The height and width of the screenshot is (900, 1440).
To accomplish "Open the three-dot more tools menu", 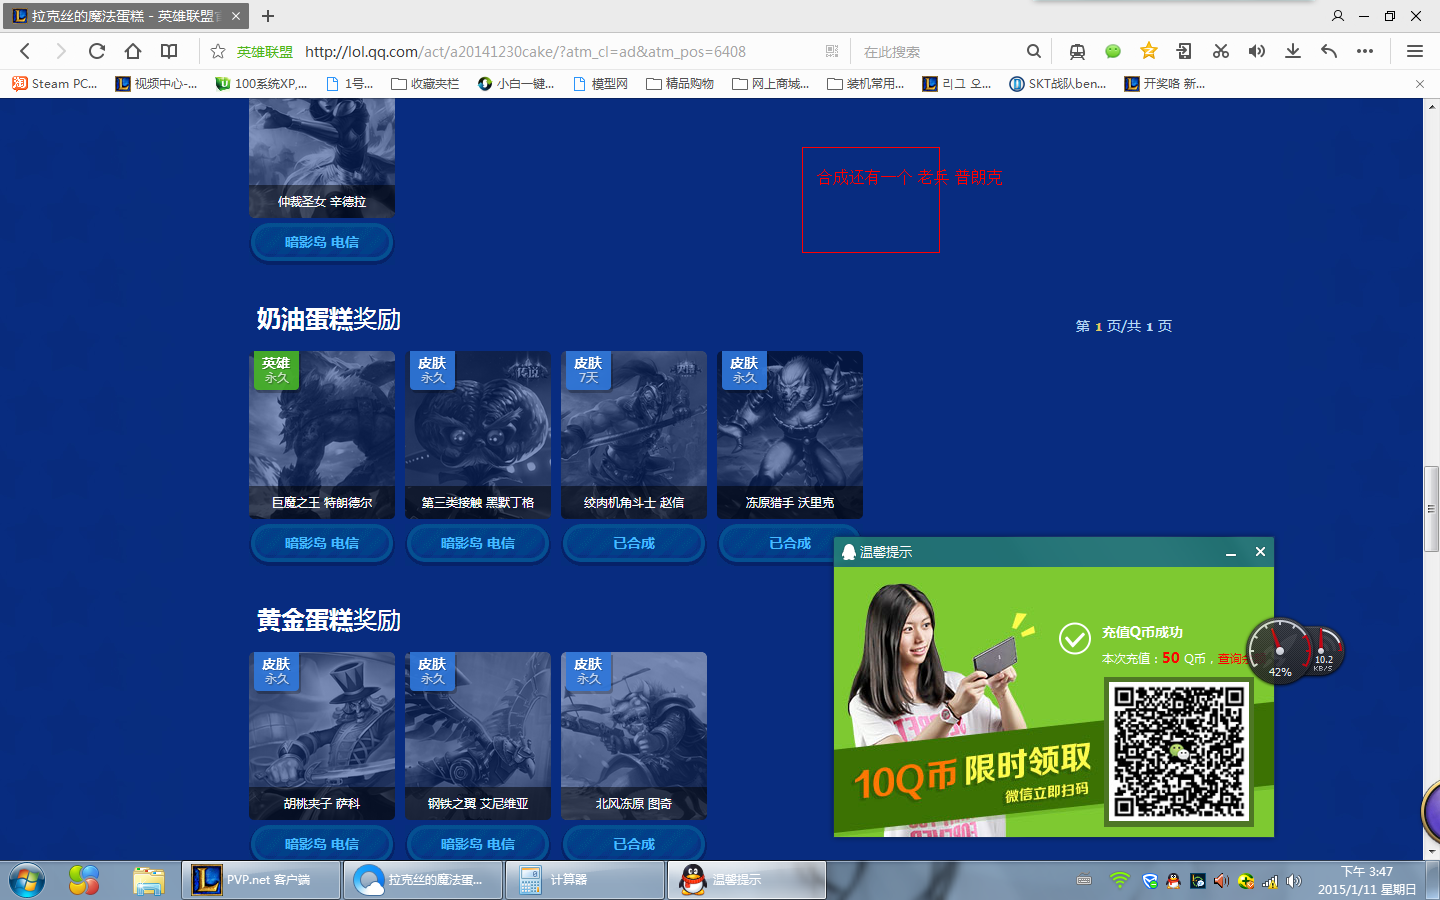I will click(x=1365, y=51).
